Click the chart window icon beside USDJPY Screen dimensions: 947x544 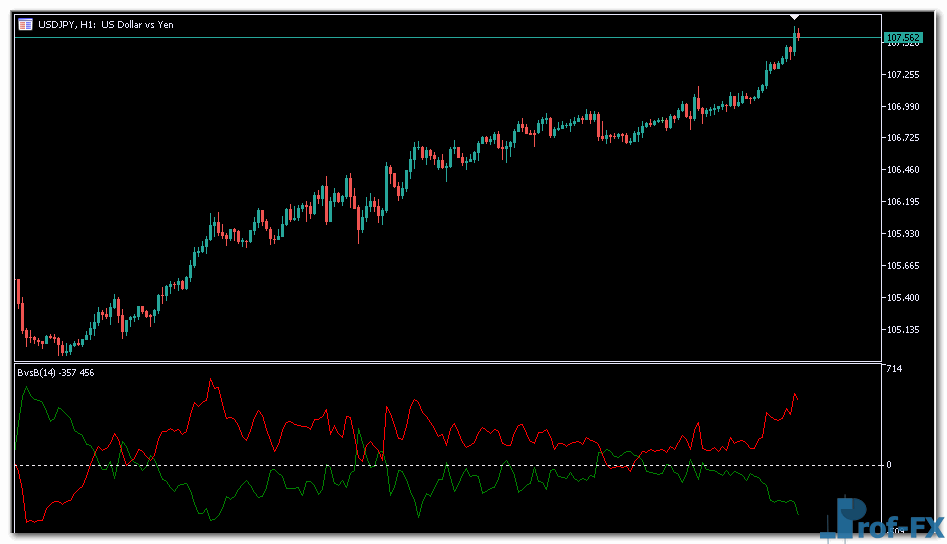pyautogui.click(x=25, y=24)
